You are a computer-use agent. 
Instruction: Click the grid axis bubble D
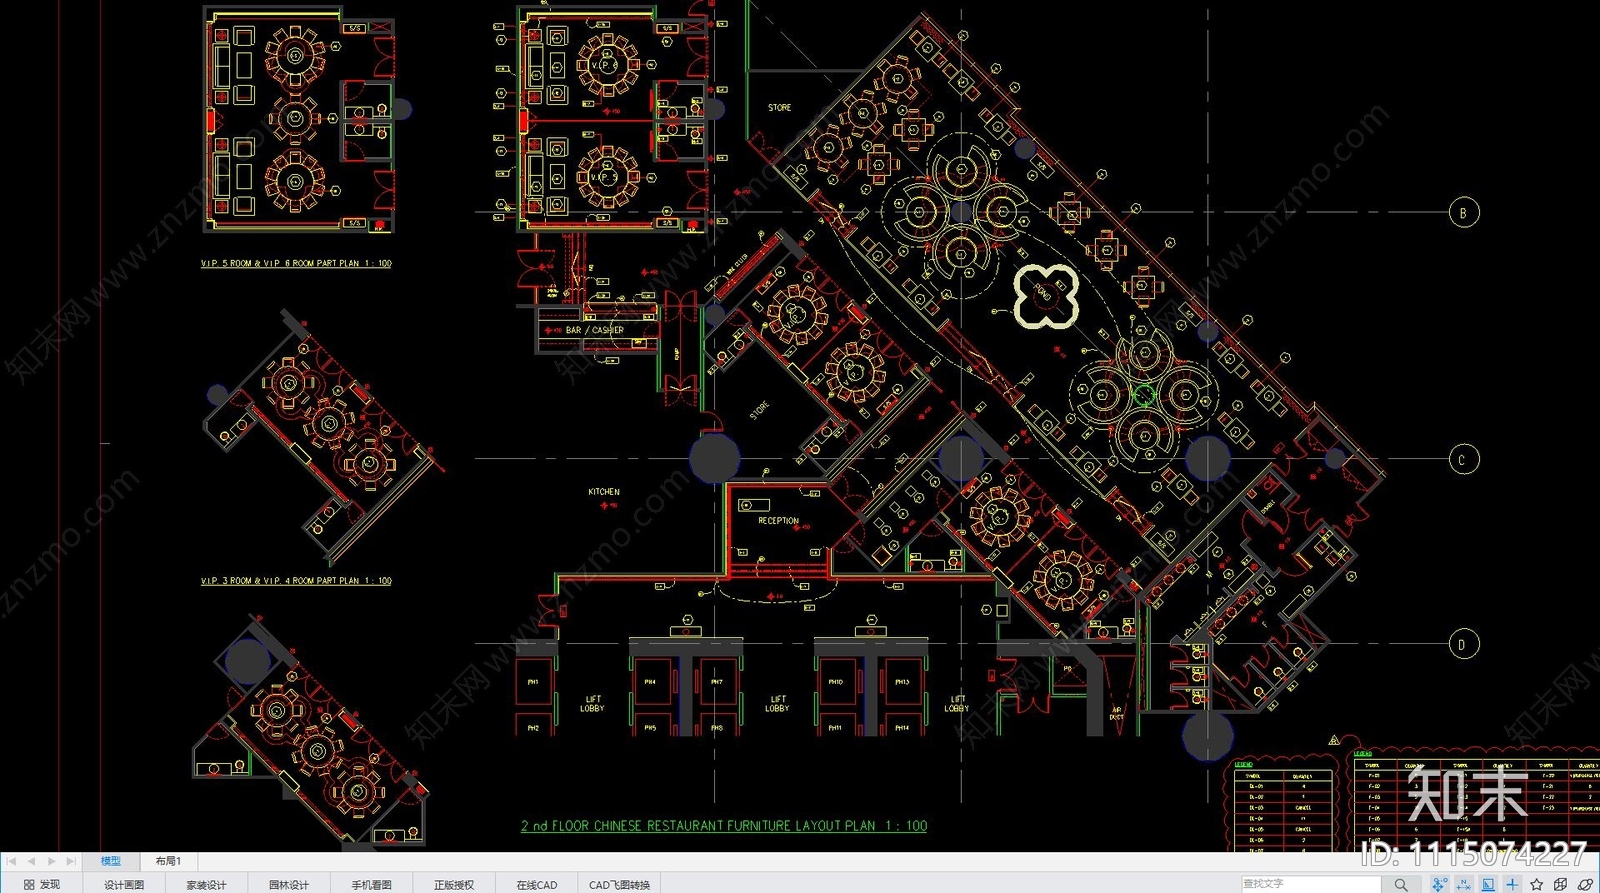(x=1463, y=644)
